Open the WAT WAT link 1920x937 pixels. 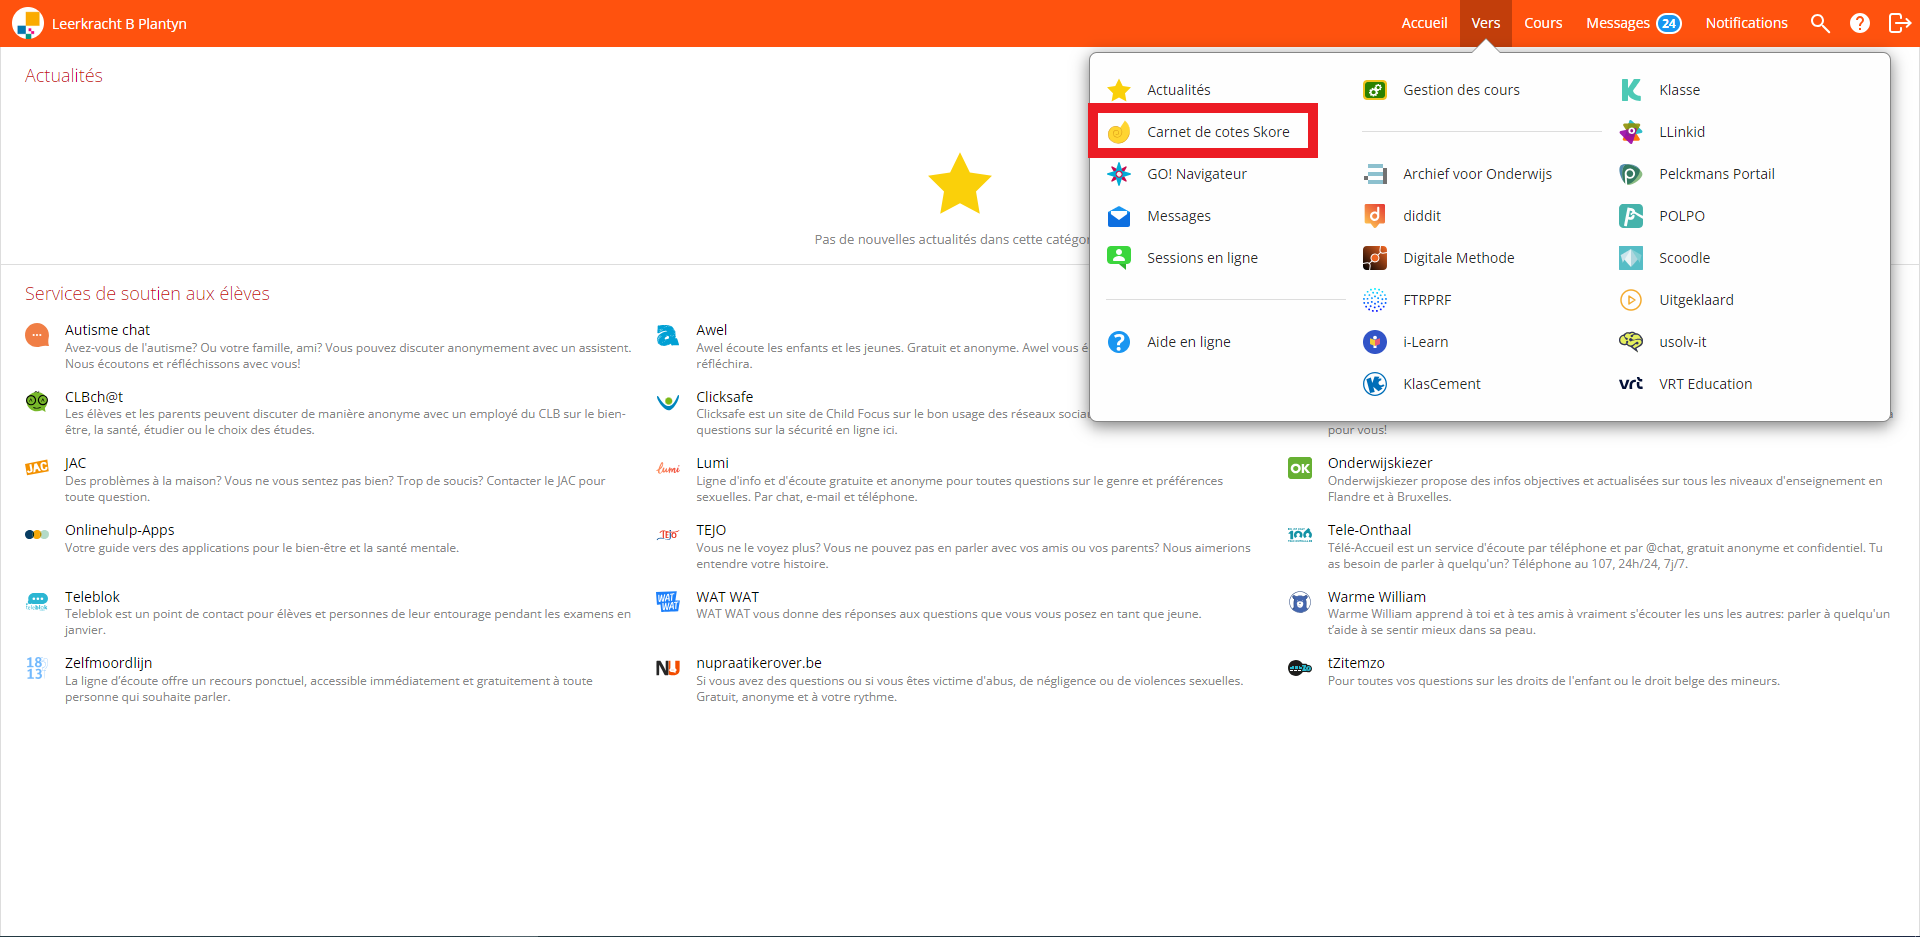pyautogui.click(x=727, y=597)
